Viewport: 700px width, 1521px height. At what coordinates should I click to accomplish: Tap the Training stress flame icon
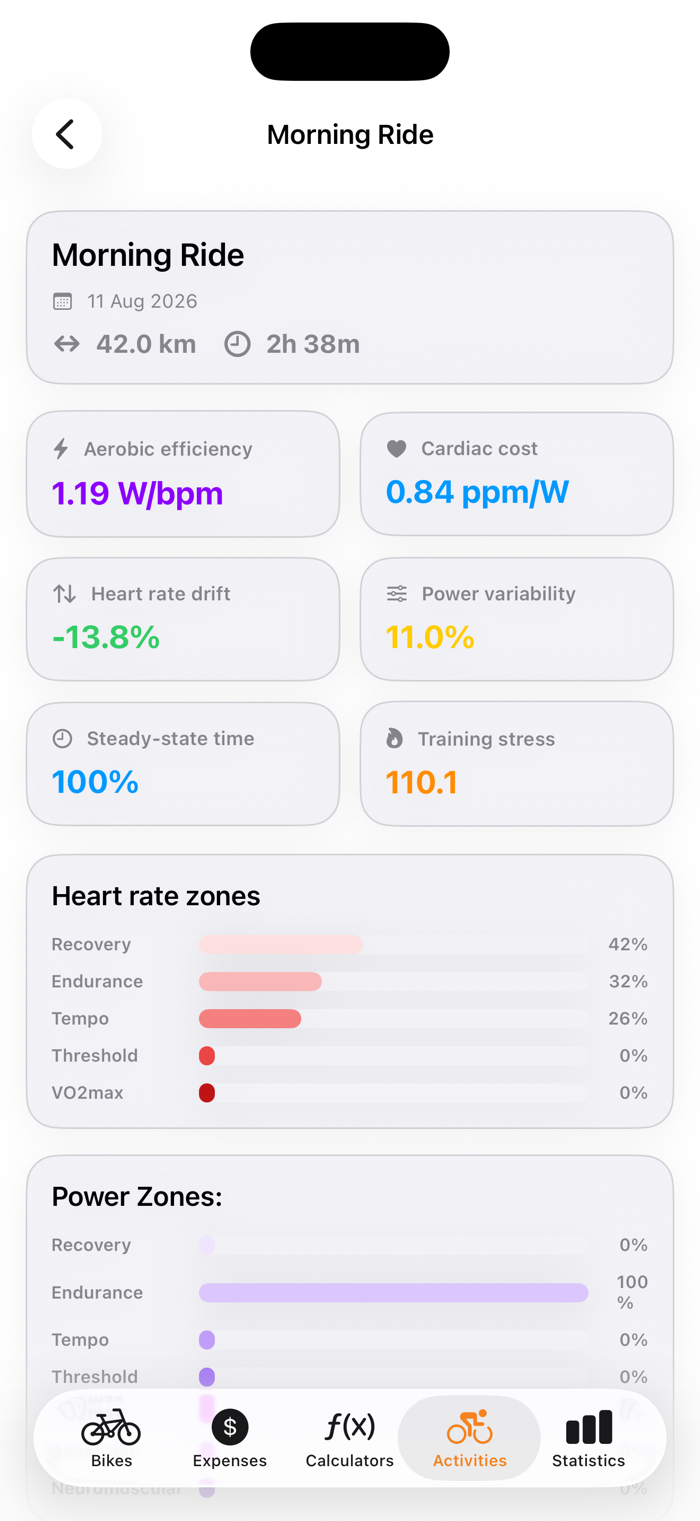(x=395, y=739)
